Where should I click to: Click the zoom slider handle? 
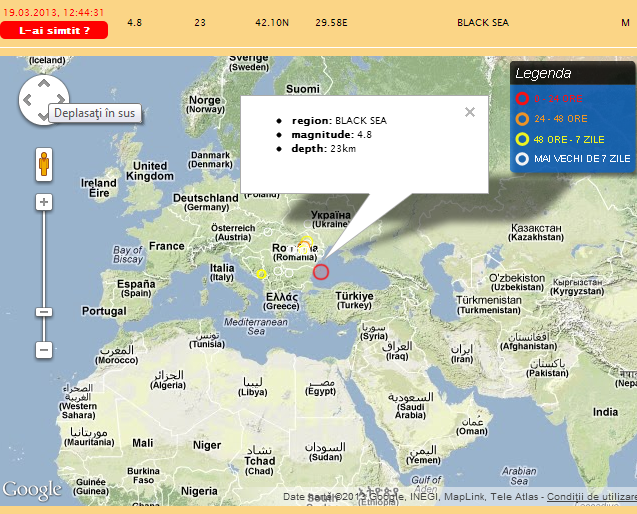tap(44, 312)
